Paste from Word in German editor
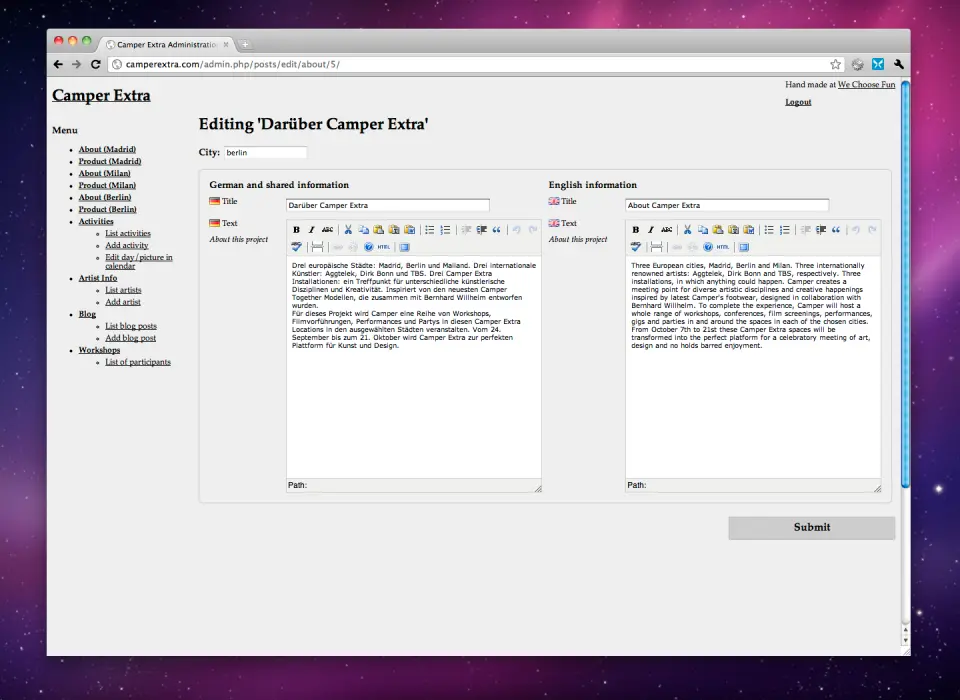The width and height of the screenshot is (960, 700). [x=410, y=230]
